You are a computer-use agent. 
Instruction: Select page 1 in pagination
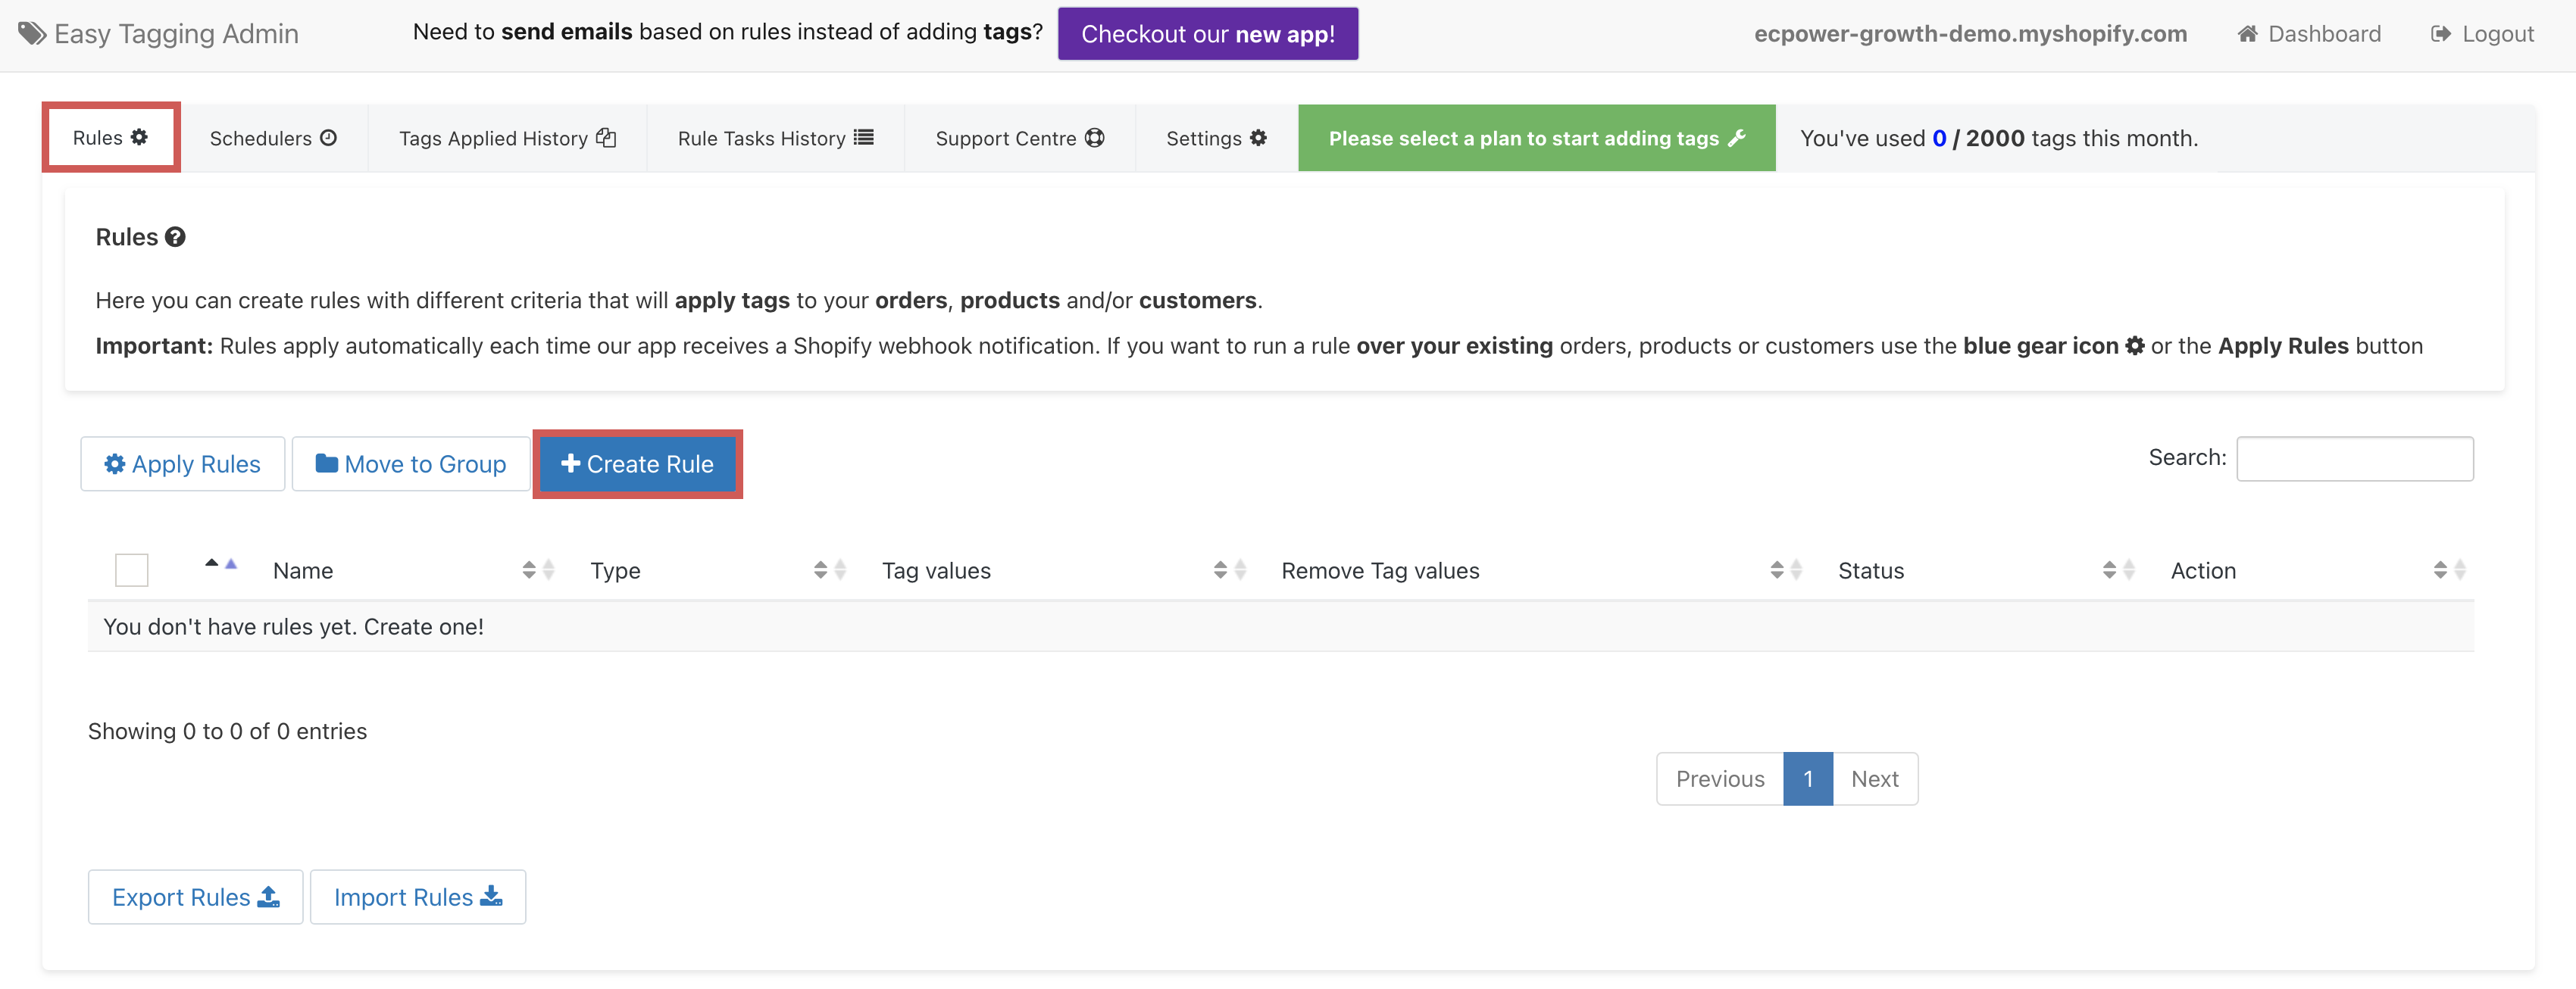point(1808,779)
